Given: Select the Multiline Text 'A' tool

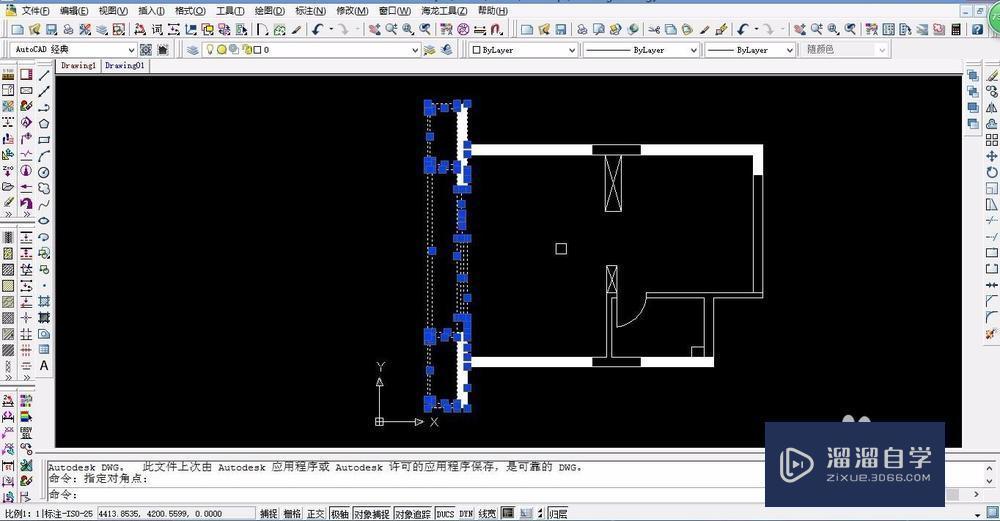Looking at the screenshot, I should 44,366.
